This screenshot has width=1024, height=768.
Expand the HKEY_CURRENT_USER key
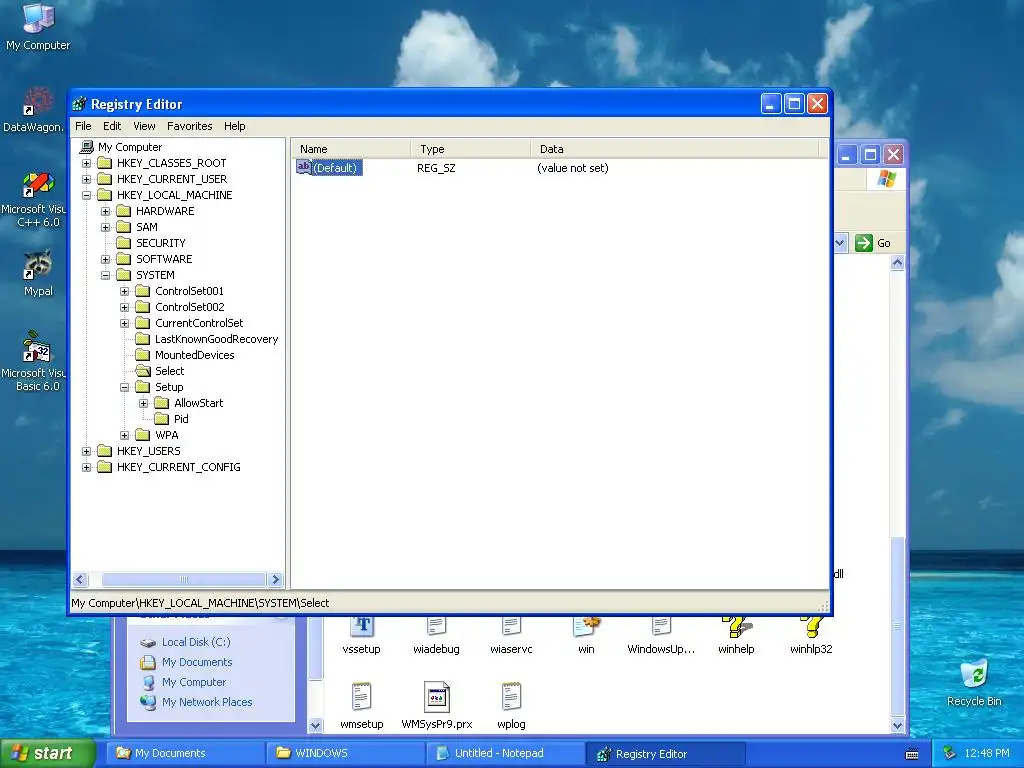pyautogui.click(x=86, y=179)
